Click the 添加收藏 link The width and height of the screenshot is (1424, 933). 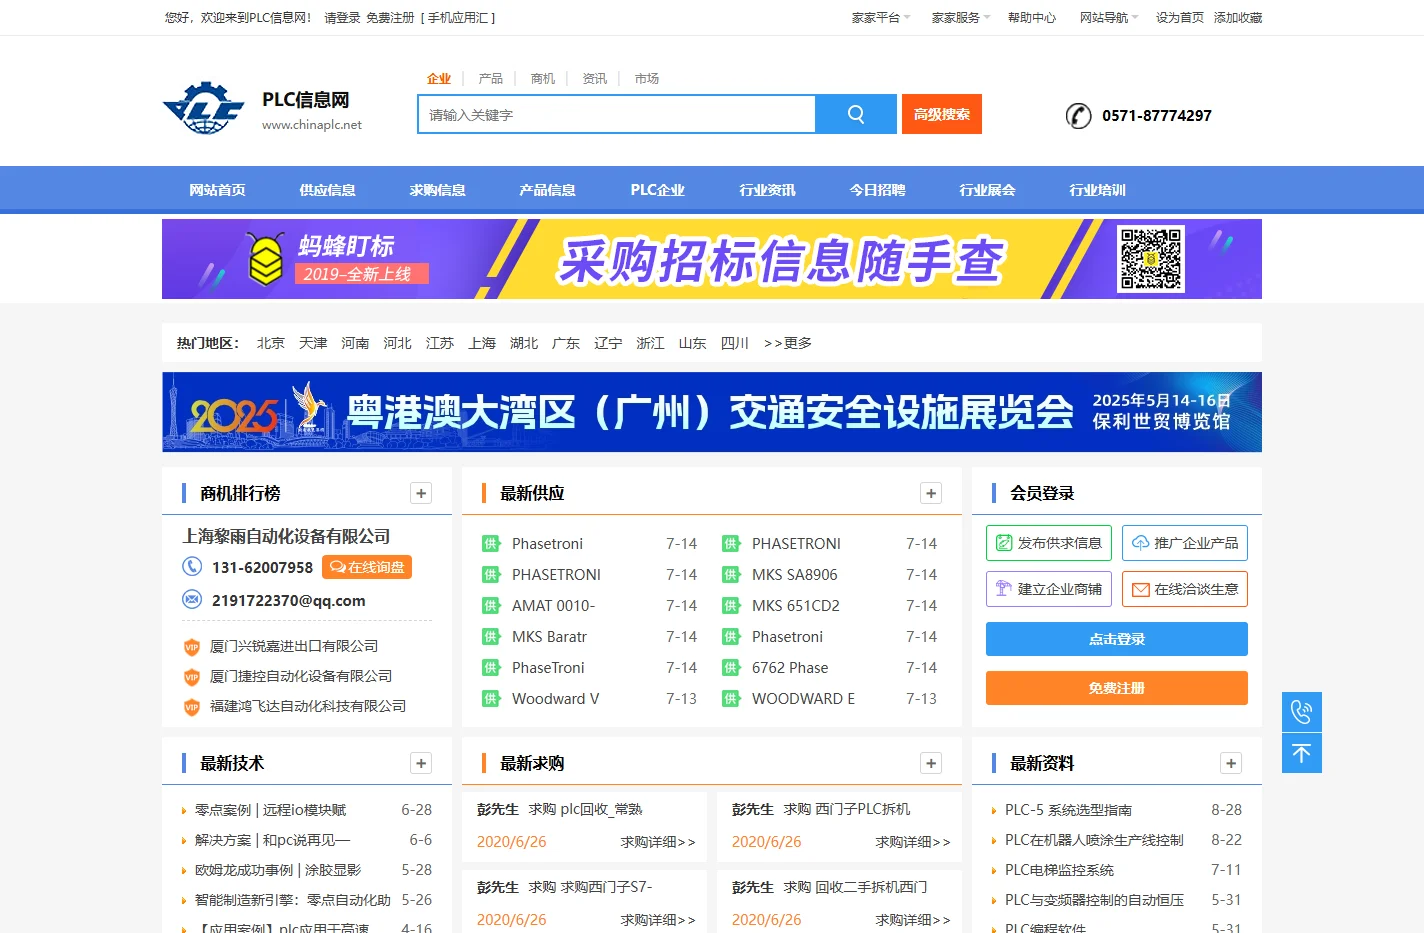[x=1238, y=18]
